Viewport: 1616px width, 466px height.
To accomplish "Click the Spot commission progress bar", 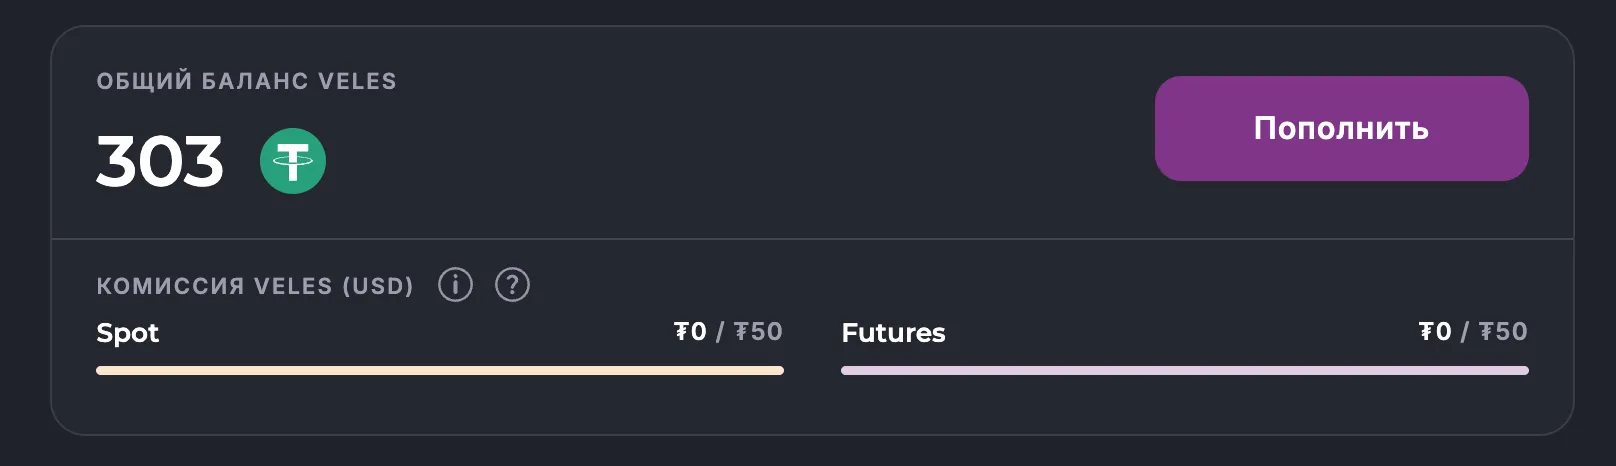I will 440,371.
